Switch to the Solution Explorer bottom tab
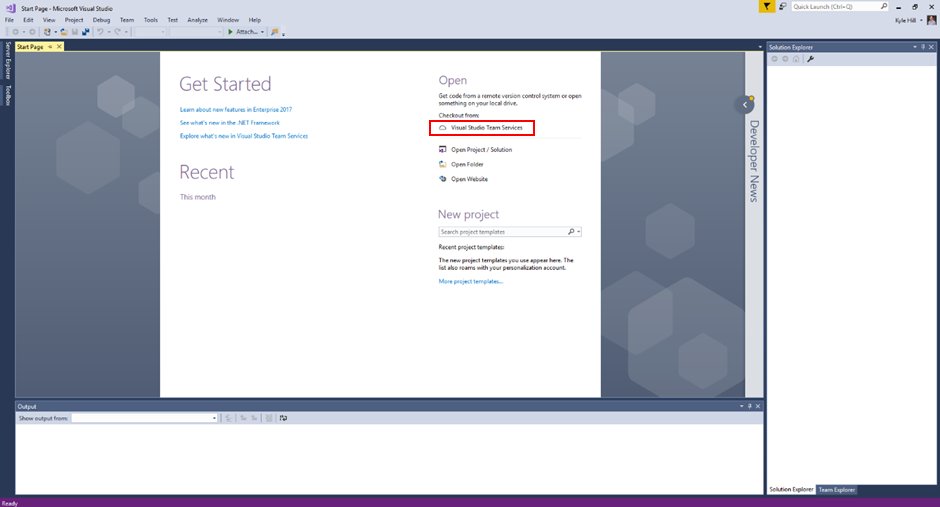The width and height of the screenshot is (940, 507). tap(791, 490)
